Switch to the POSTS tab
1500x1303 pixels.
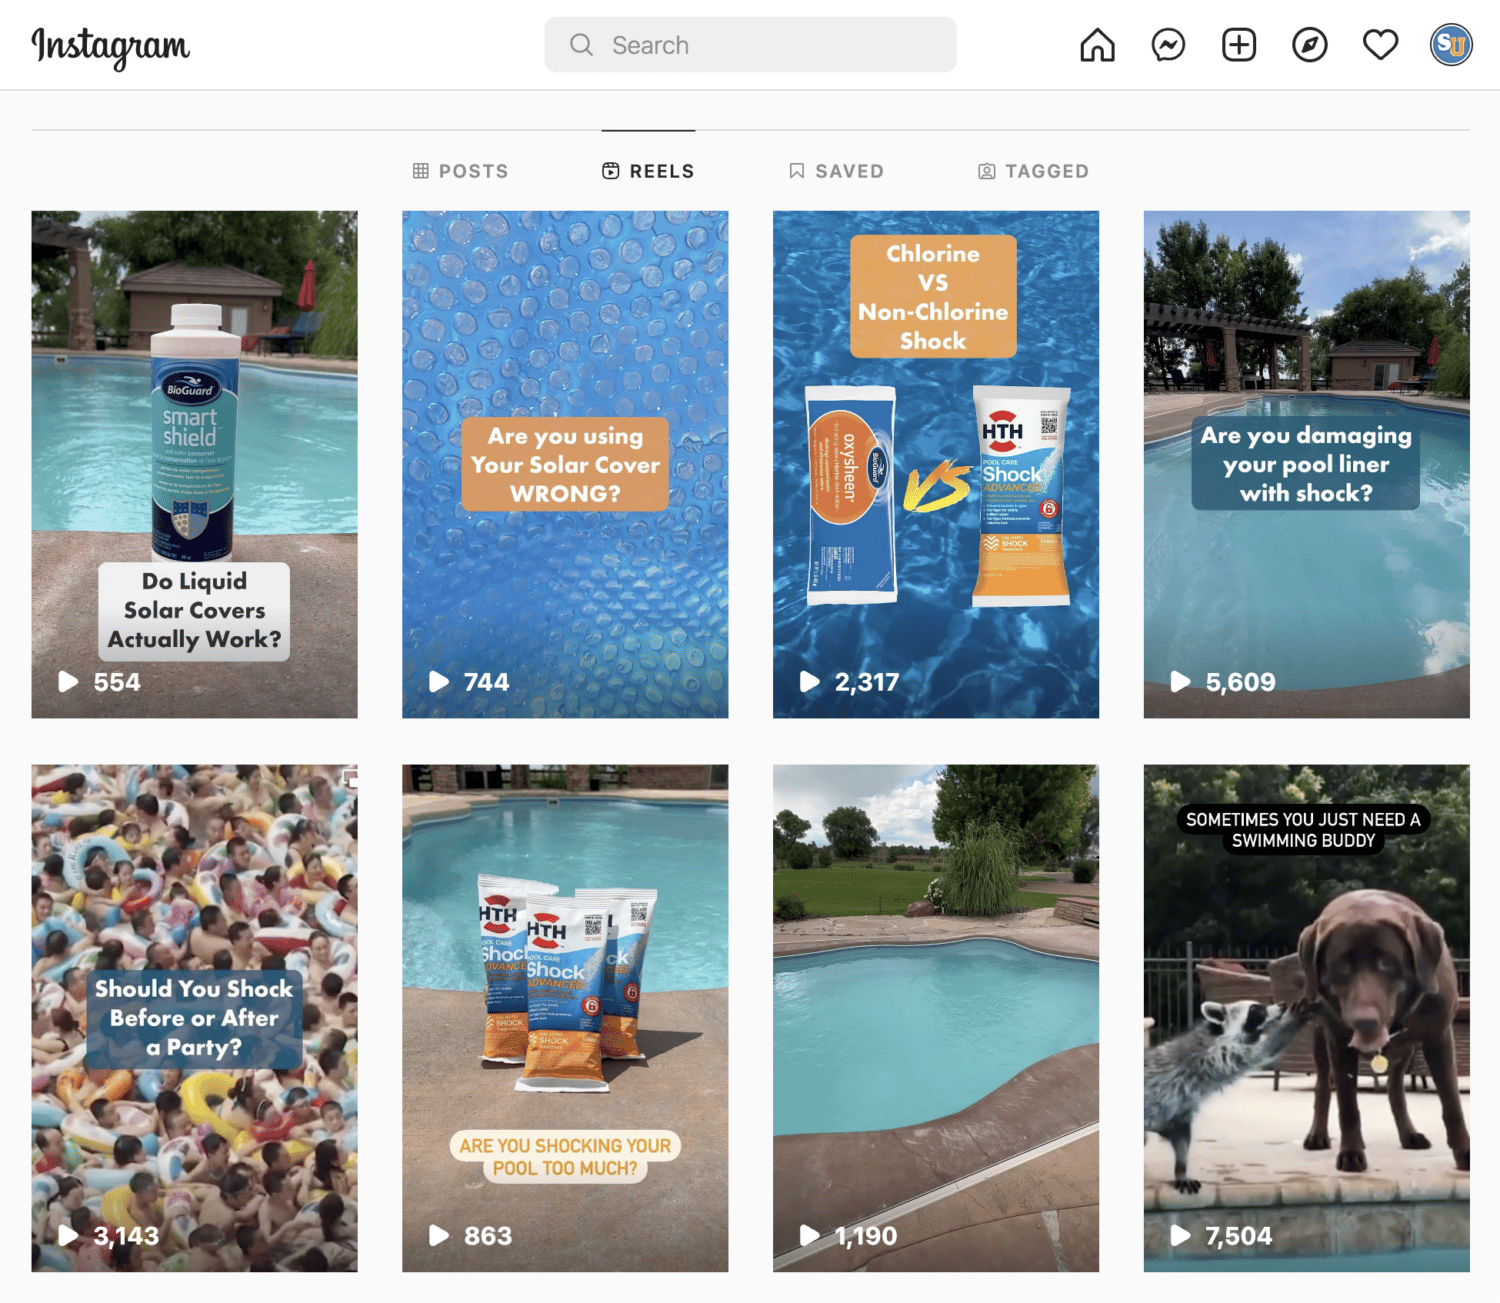(x=460, y=171)
